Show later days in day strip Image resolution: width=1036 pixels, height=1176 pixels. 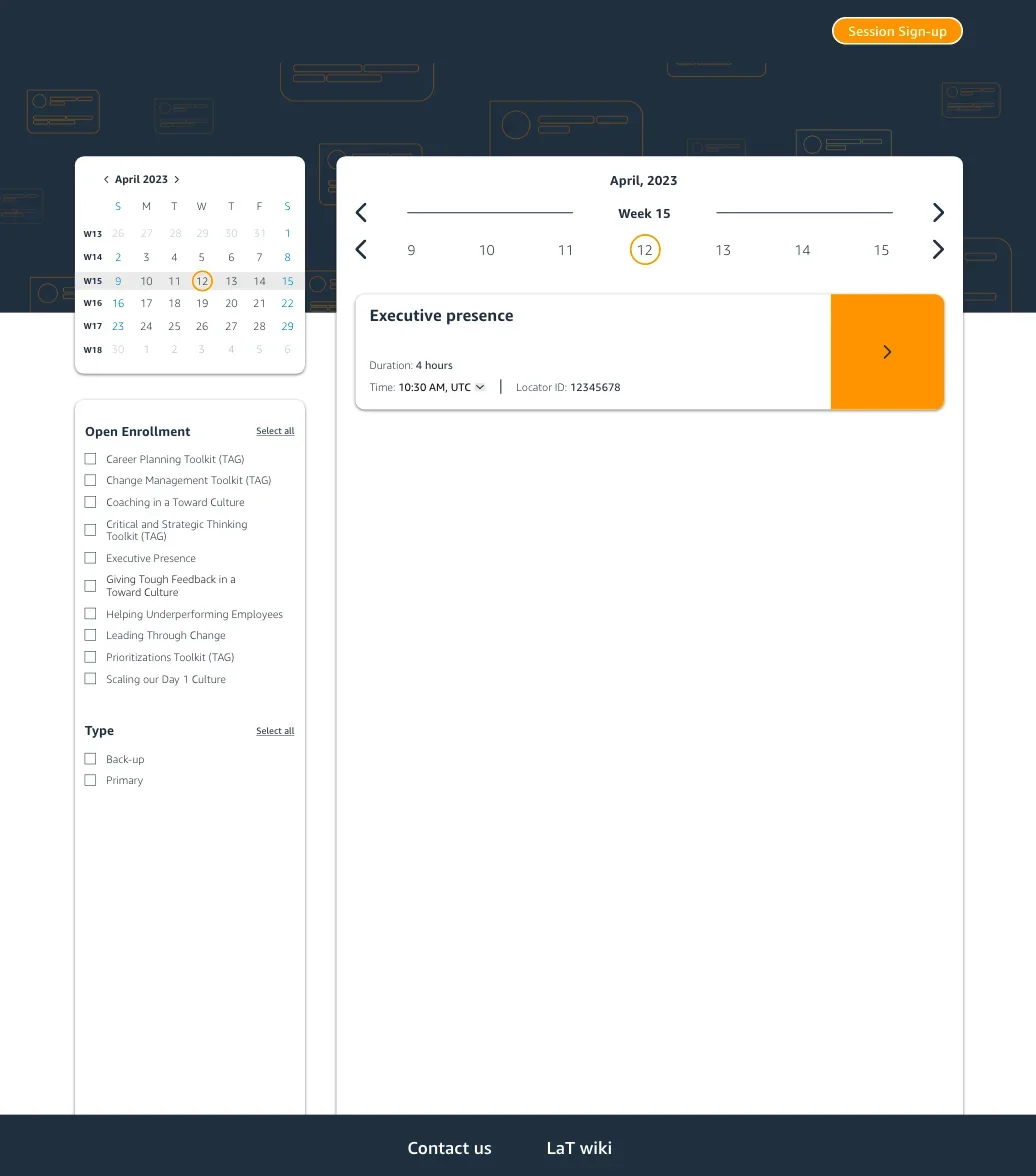(938, 250)
